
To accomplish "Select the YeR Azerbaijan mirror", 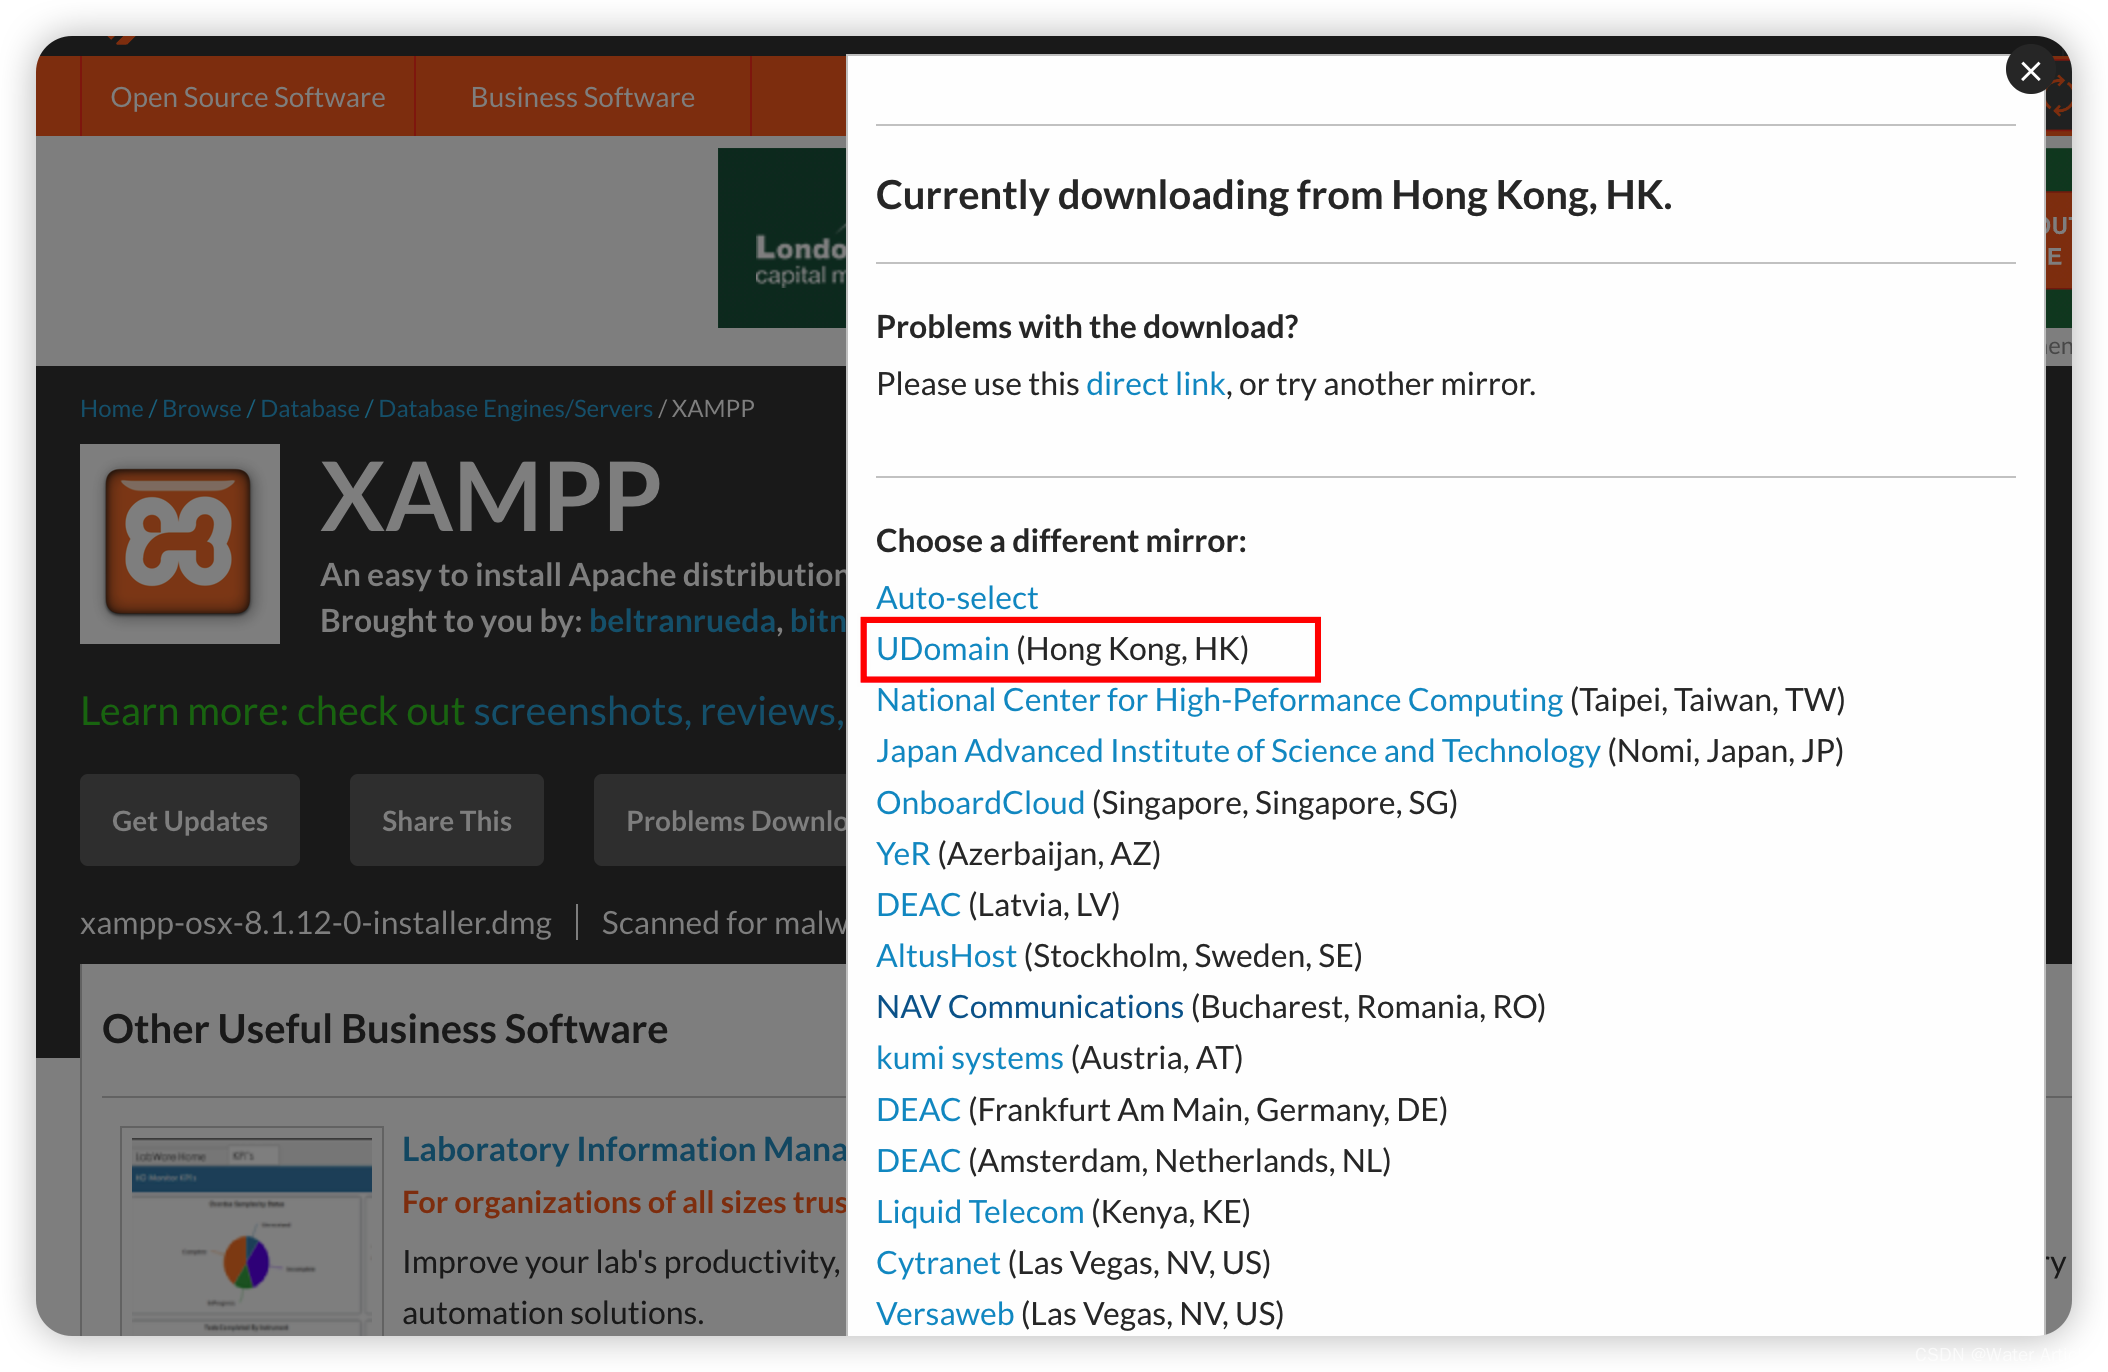I will click(902, 853).
